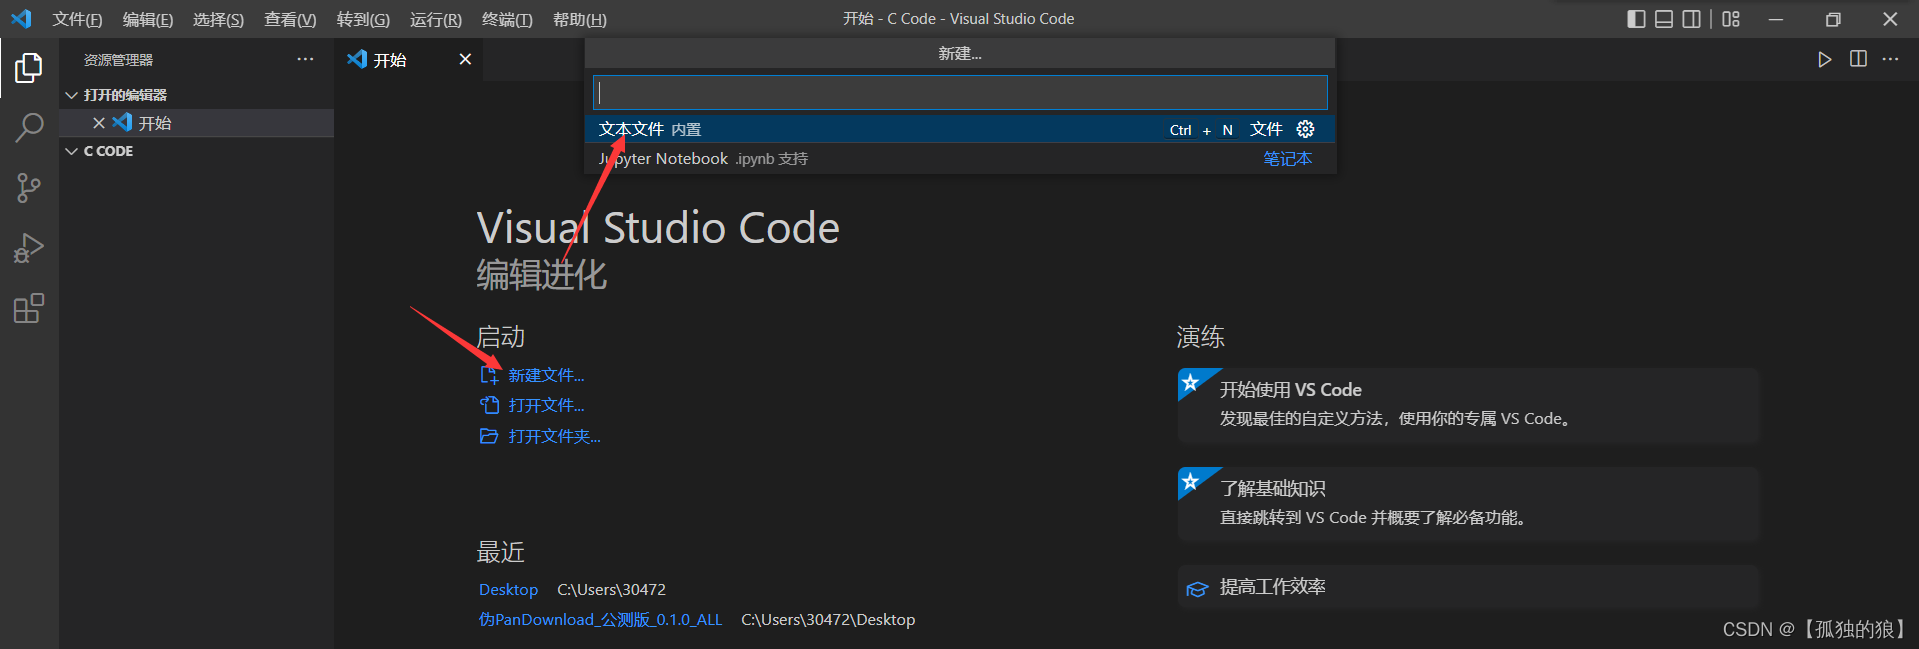Toggle secondary side bar layout icon
Viewport: 1919px width, 649px height.
click(x=1691, y=19)
